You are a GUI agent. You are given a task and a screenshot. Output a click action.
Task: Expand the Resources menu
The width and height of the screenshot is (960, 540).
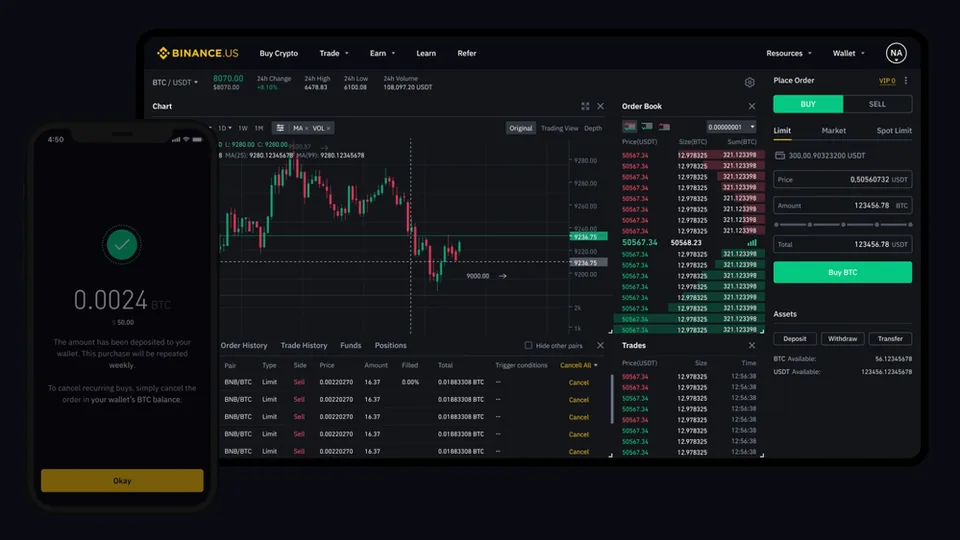(x=789, y=53)
